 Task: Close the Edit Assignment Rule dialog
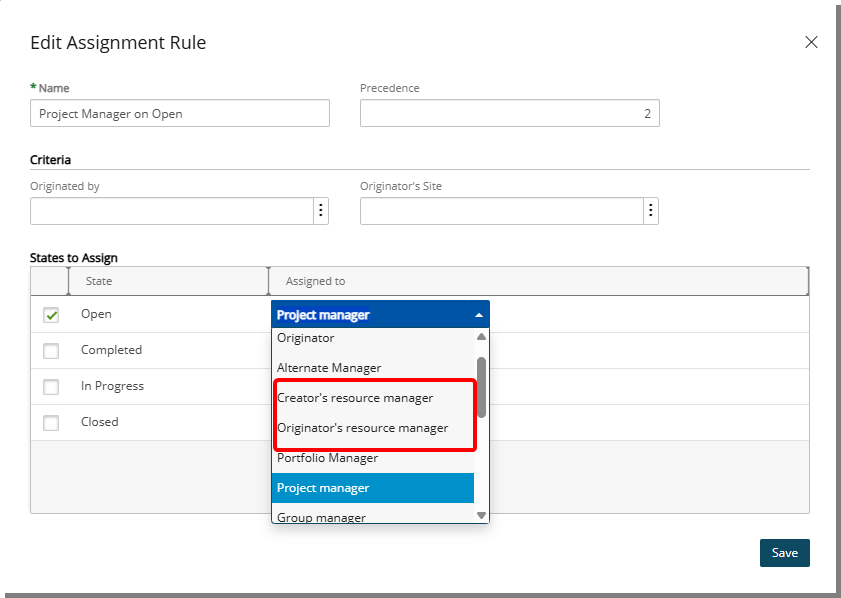(x=811, y=42)
